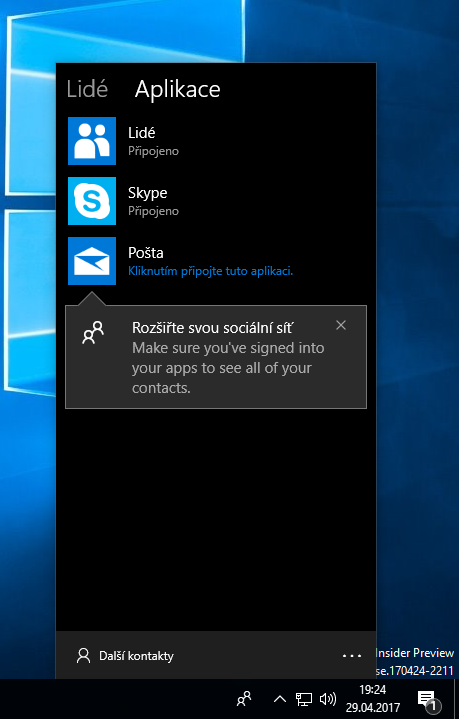Open the volume speaker icon in tray
This screenshot has height=719, width=459.
(328, 699)
